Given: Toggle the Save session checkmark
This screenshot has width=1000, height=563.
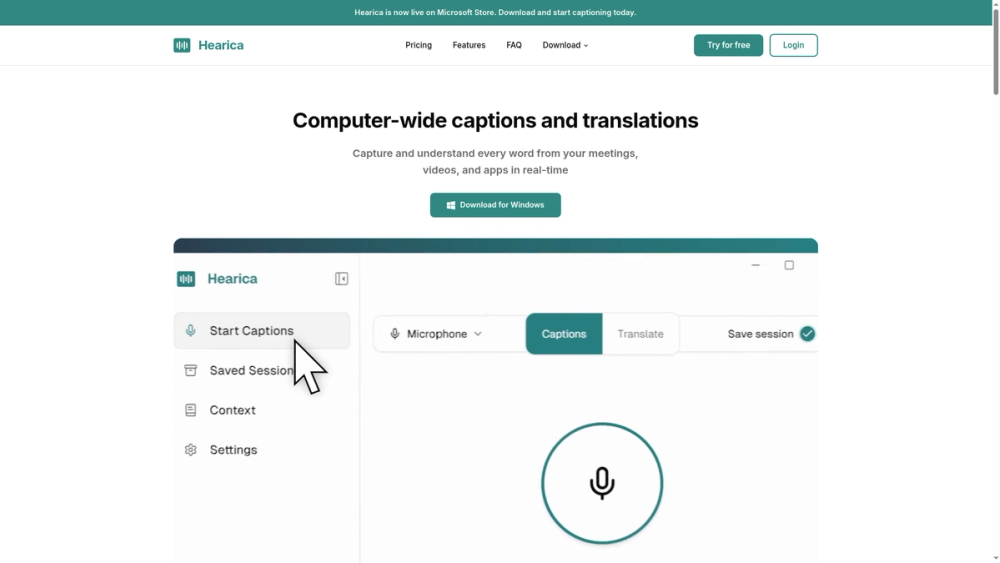Looking at the screenshot, I should pyautogui.click(x=807, y=334).
